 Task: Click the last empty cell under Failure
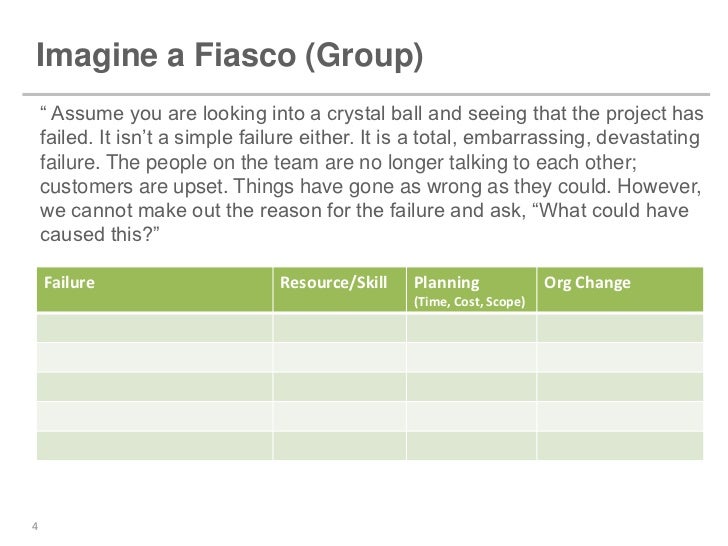pos(155,445)
